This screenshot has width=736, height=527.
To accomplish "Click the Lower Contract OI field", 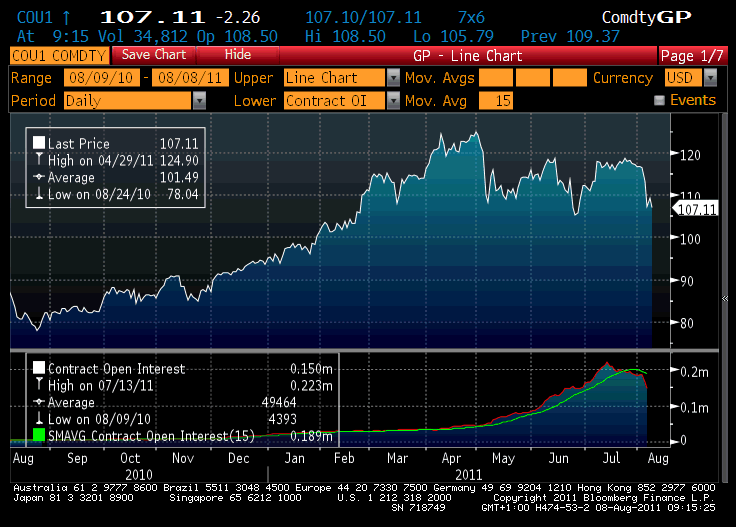I will point(334,101).
